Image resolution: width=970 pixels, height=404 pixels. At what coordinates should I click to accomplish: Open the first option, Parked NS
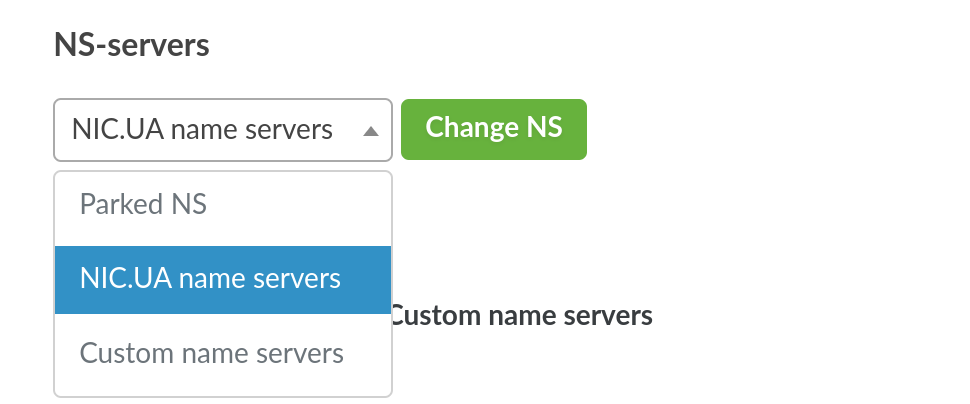click(x=144, y=205)
